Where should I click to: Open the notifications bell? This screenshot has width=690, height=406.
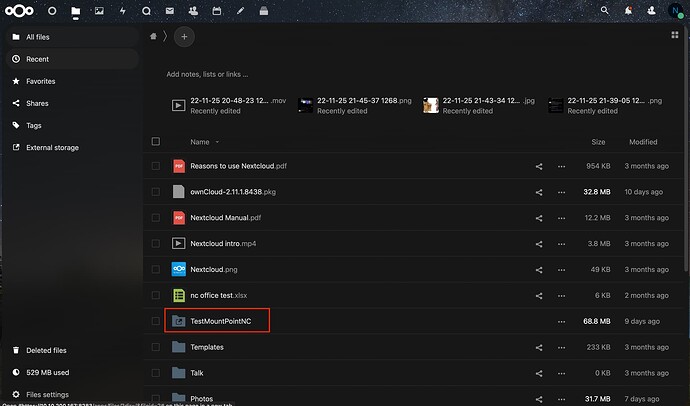click(x=628, y=10)
